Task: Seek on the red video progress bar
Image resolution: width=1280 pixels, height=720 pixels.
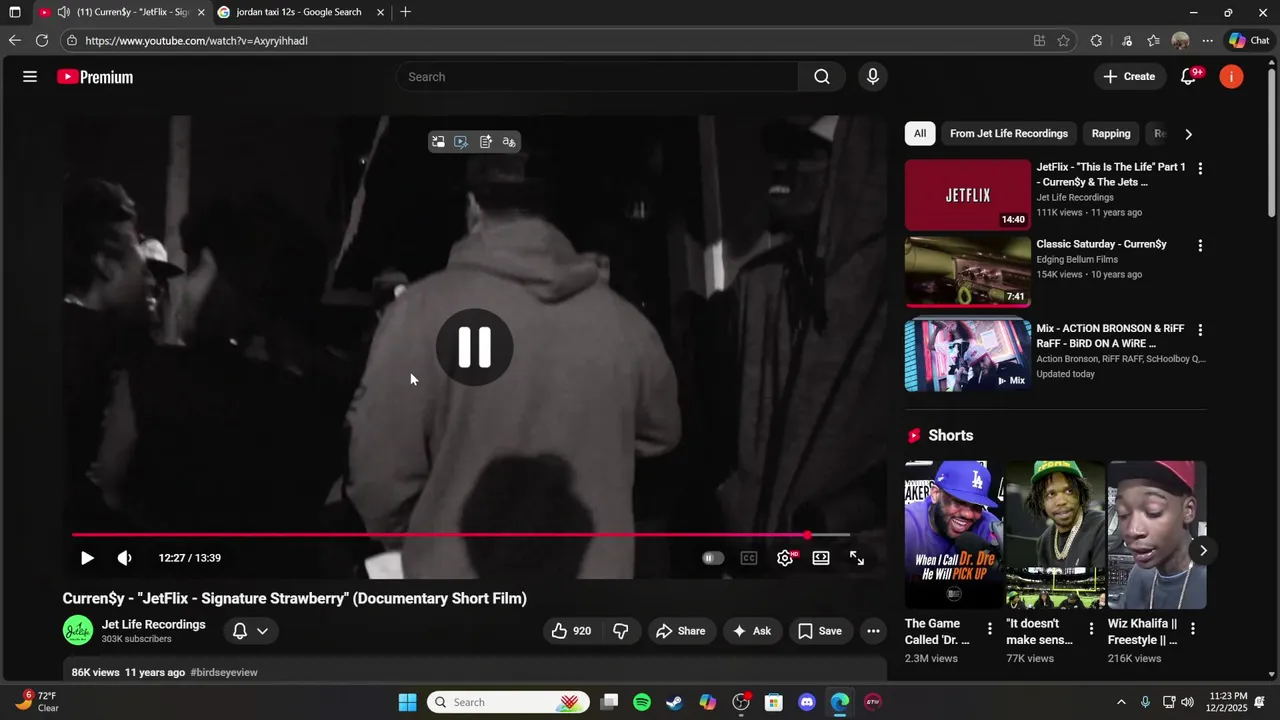Action: (x=461, y=535)
